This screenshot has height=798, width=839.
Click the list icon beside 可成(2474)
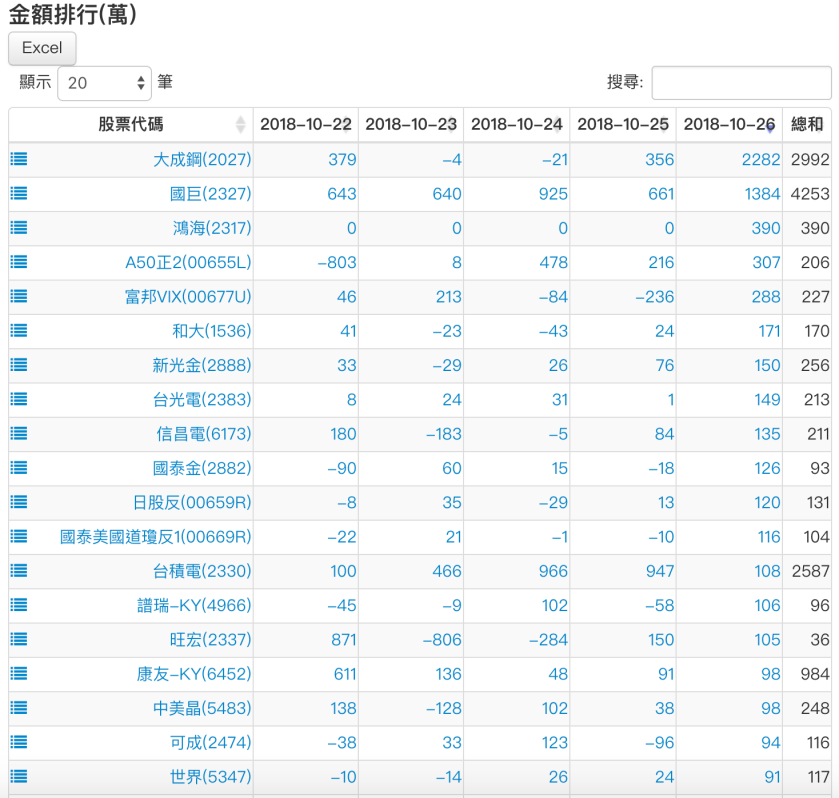(19, 742)
